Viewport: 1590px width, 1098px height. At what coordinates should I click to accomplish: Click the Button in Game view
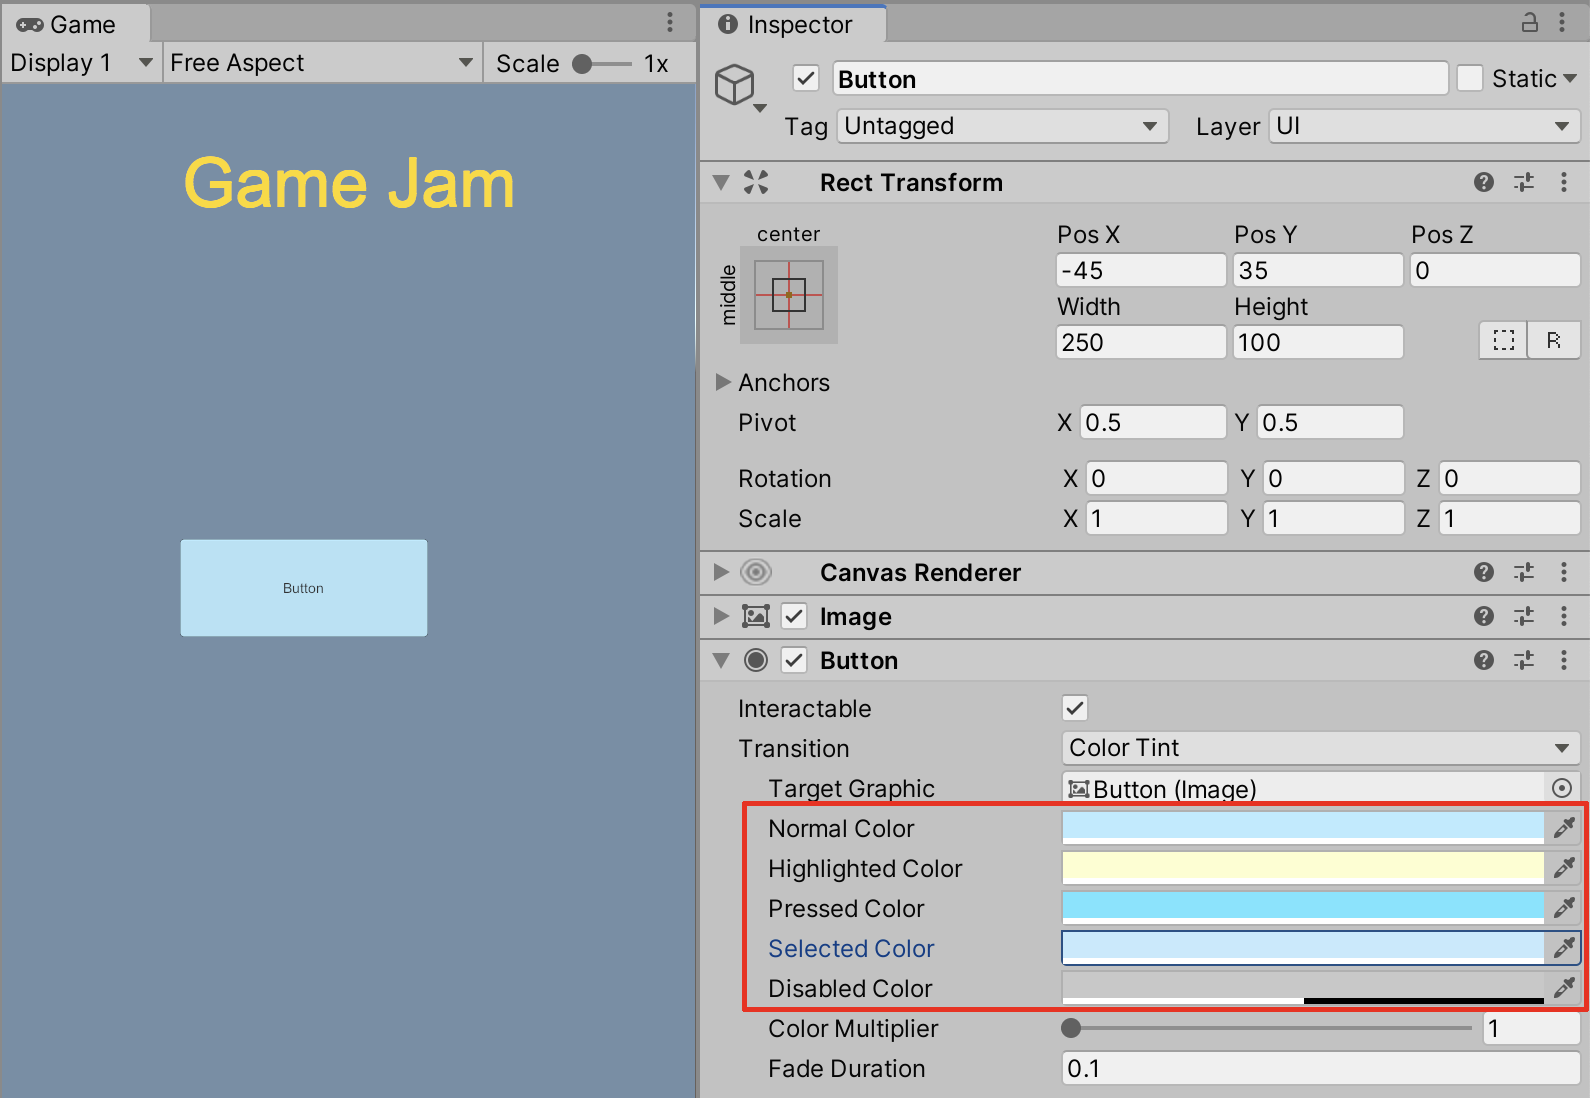[304, 588]
